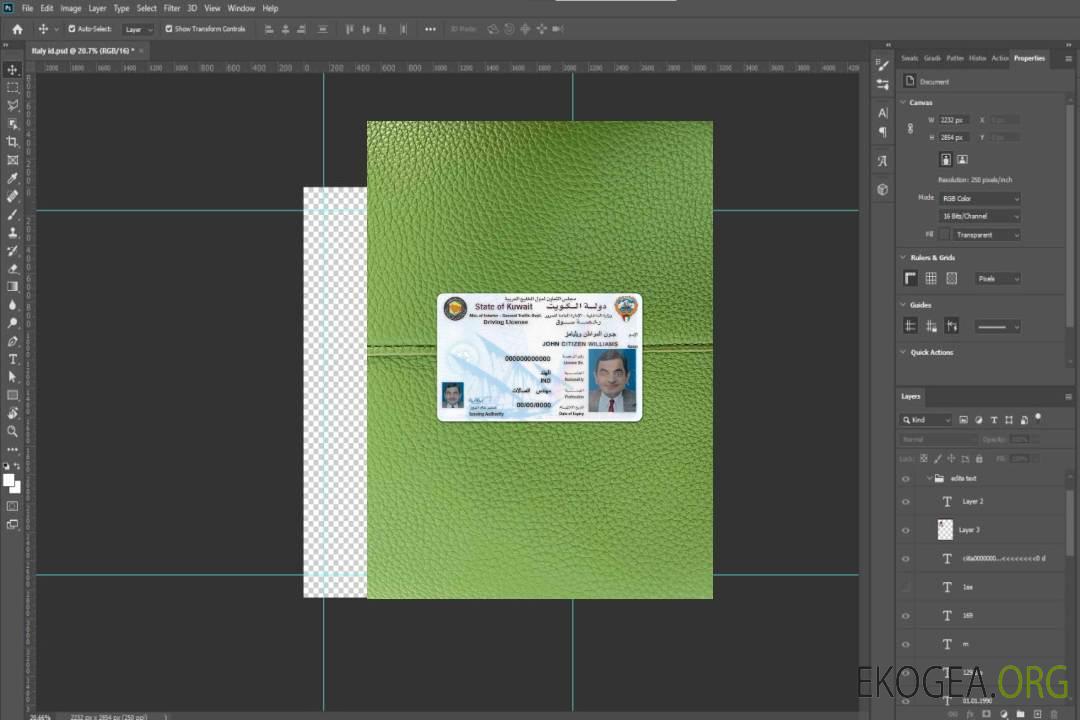
Task: Open the Fill Transparent dropdown
Action: [986, 235]
